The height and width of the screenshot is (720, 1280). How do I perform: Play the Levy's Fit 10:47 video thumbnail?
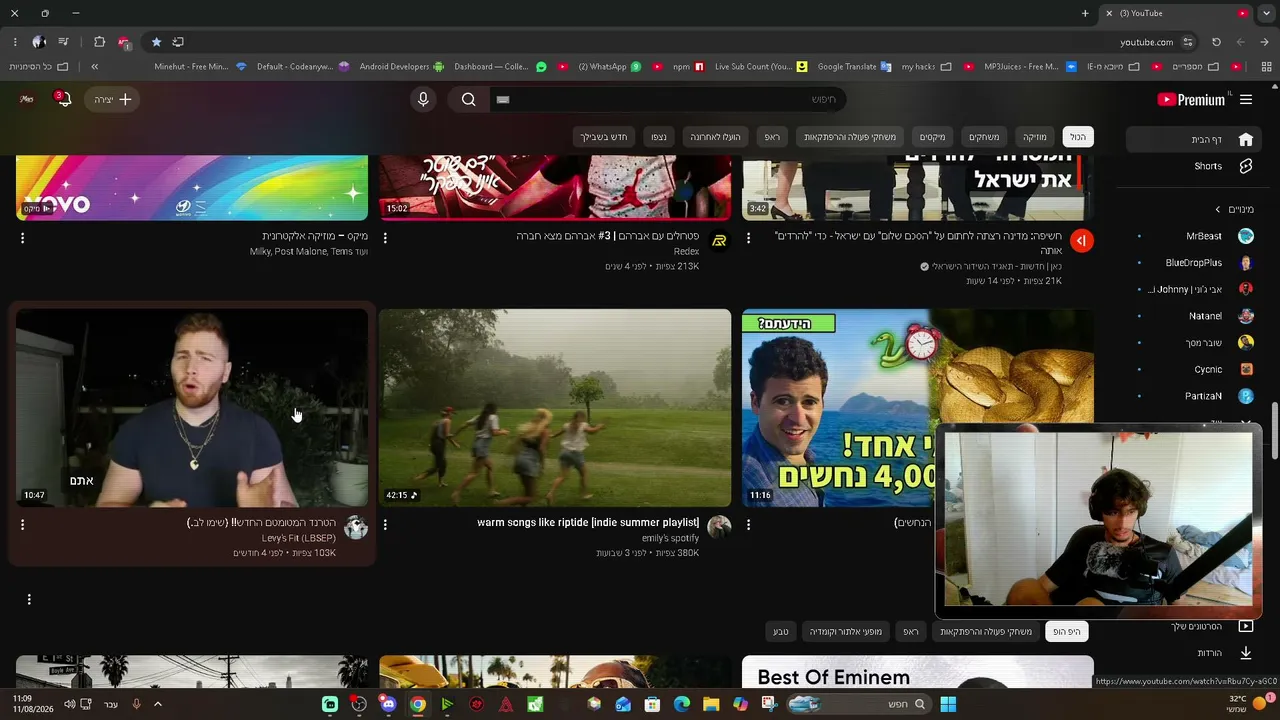tap(192, 408)
